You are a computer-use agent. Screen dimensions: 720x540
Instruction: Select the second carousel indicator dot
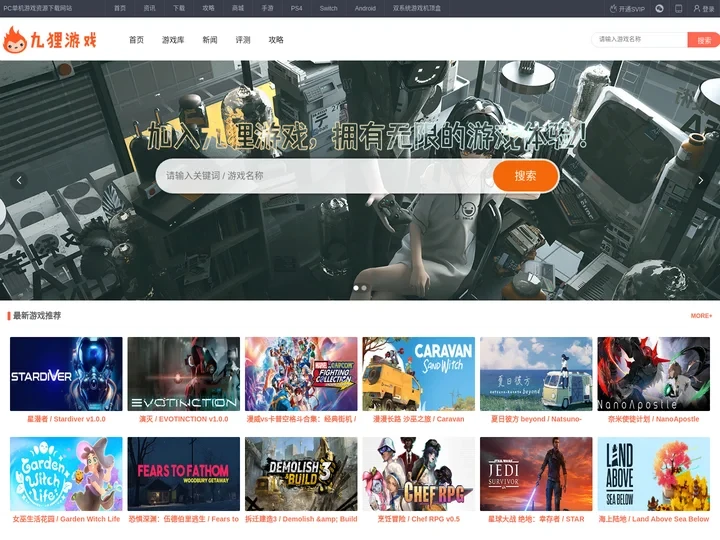[x=364, y=288]
